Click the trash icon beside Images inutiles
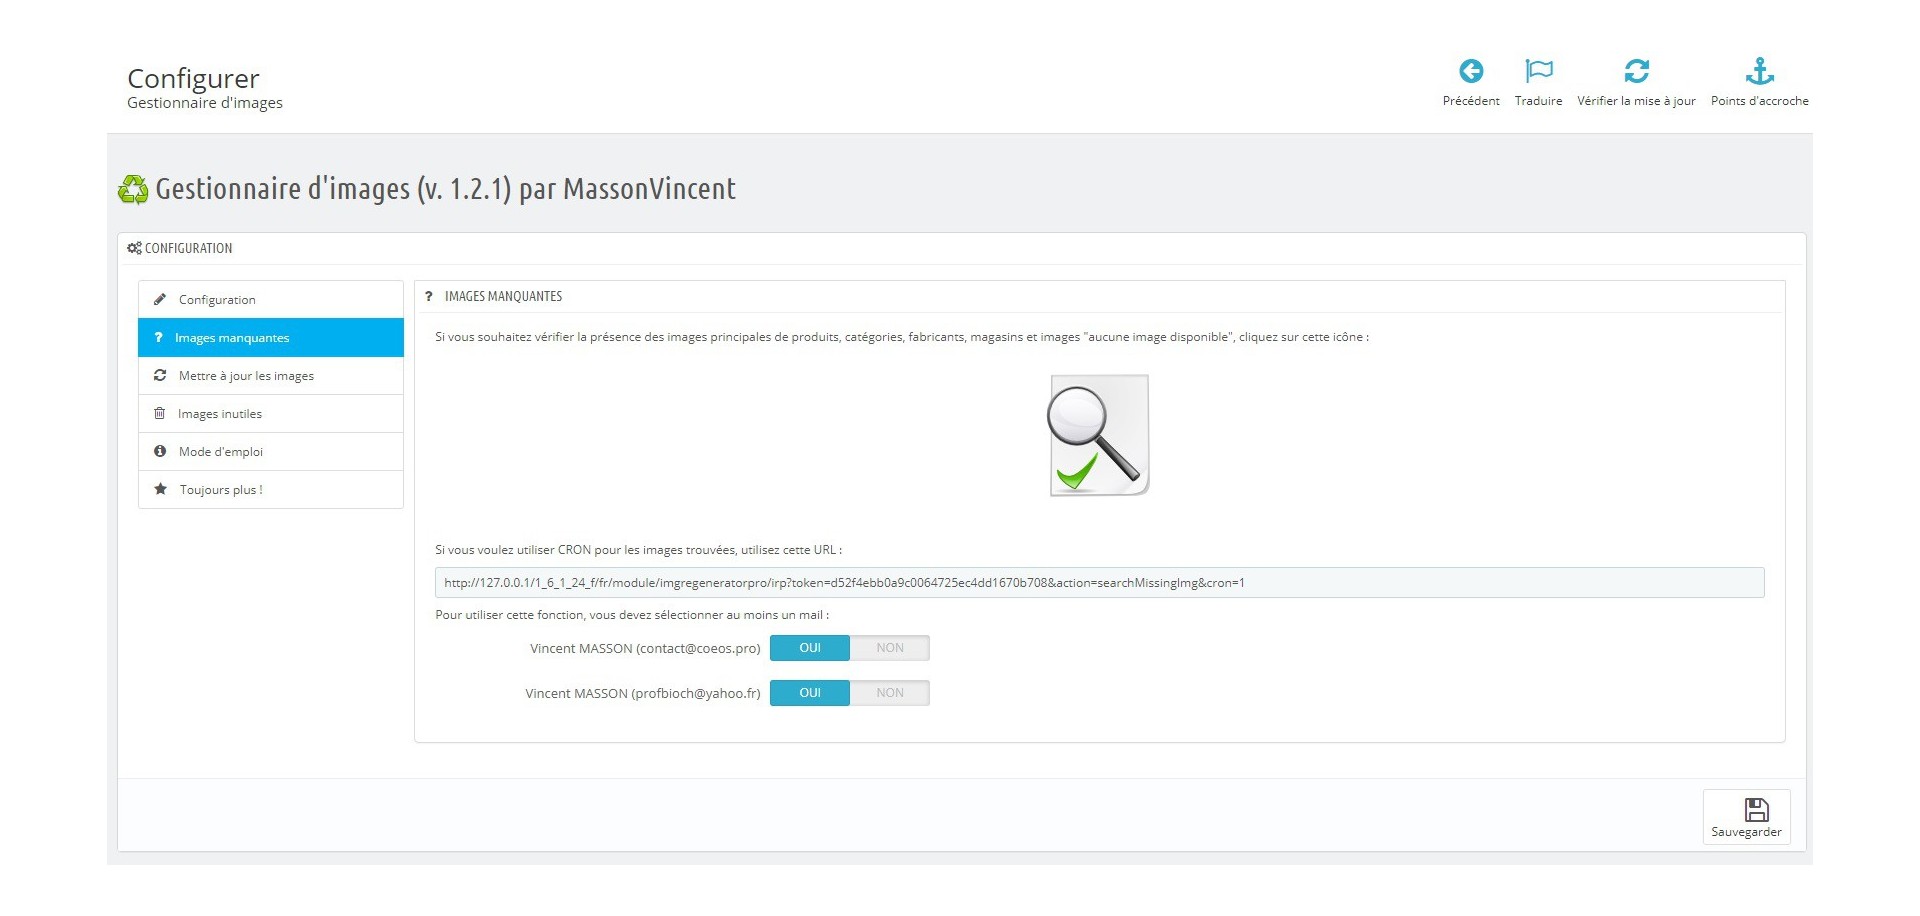Image resolution: width=1920 pixels, height=916 pixels. (159, 414)
